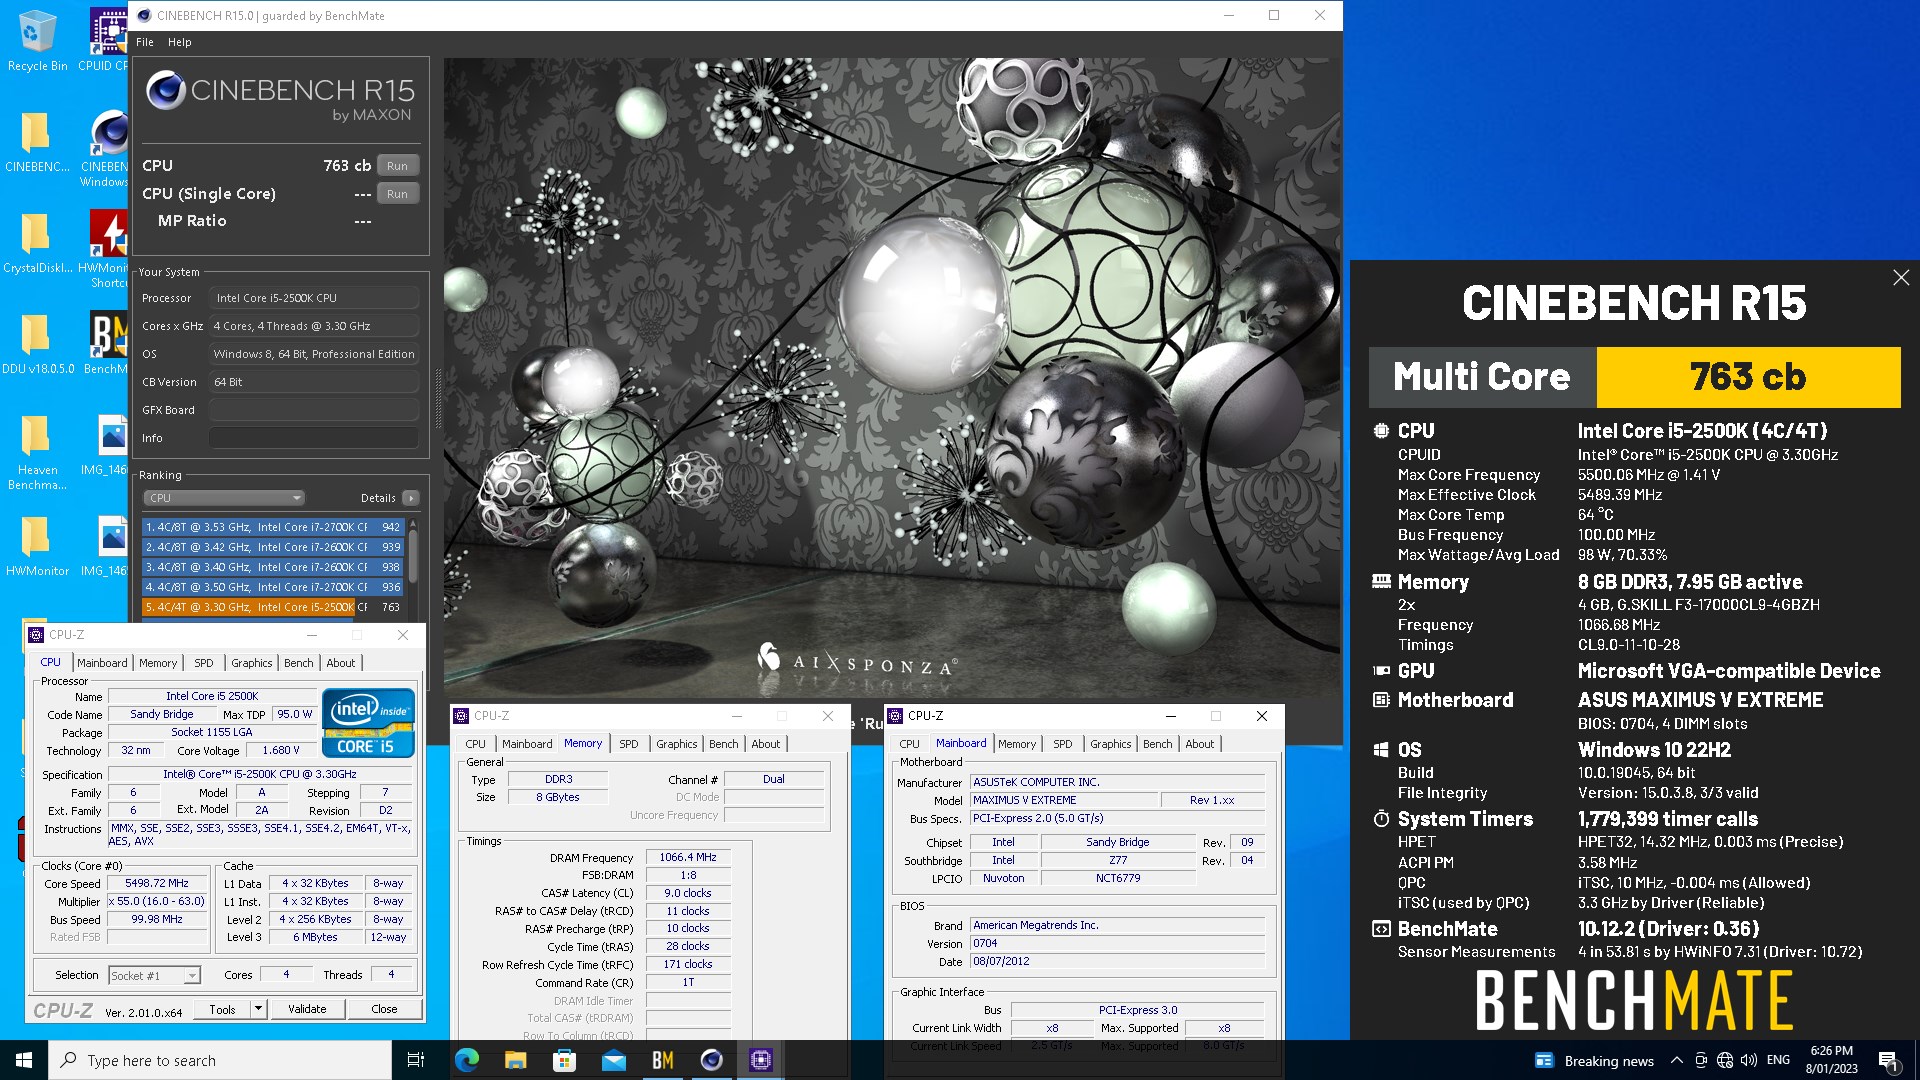The width and height of the screenshot is (1920, 1080).
Task: Show hidden tray icons chevron
Action: 1676,1060
